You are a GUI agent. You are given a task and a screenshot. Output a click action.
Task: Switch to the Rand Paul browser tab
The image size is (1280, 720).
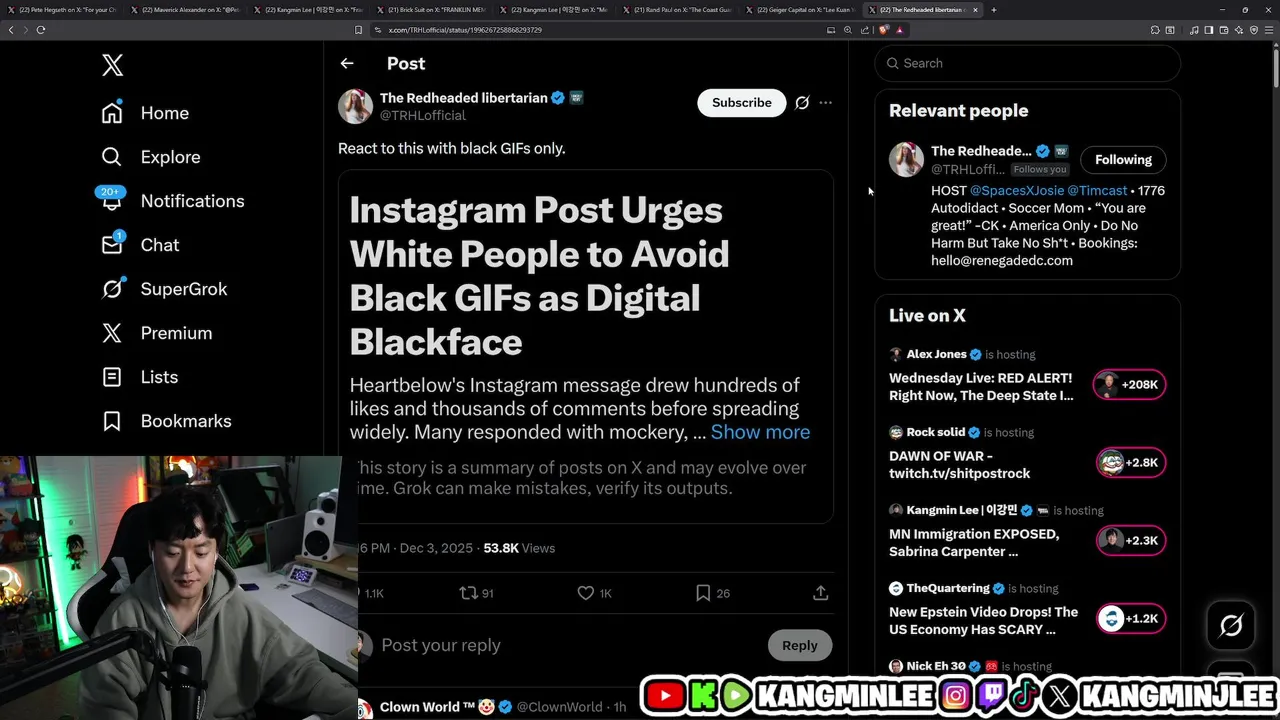pos(678,10)
